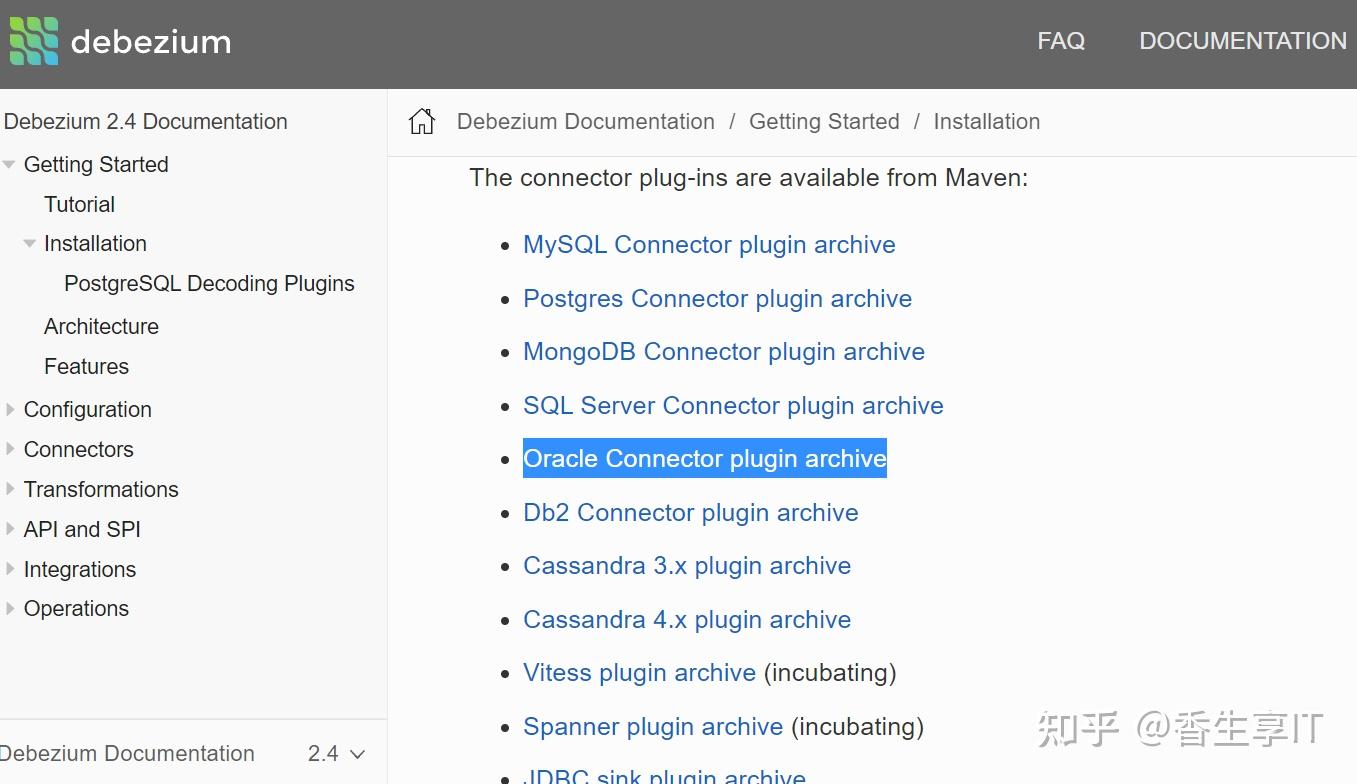Expand the Configuration section
The image size is (1357, 784).
10,409
